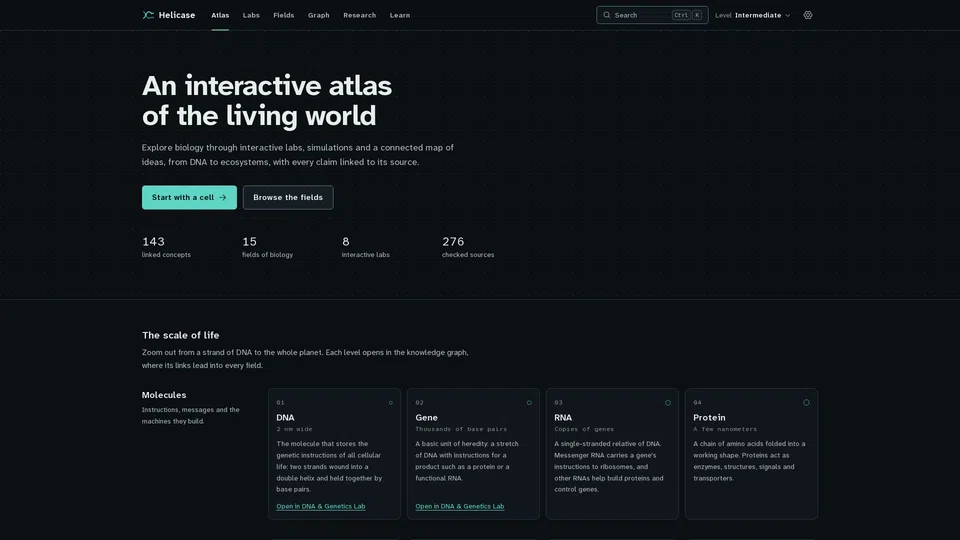Image resolution: width=960 pixels, height=540 pixels.
Task: Click Browse the fields button
Action: point(288,197)
